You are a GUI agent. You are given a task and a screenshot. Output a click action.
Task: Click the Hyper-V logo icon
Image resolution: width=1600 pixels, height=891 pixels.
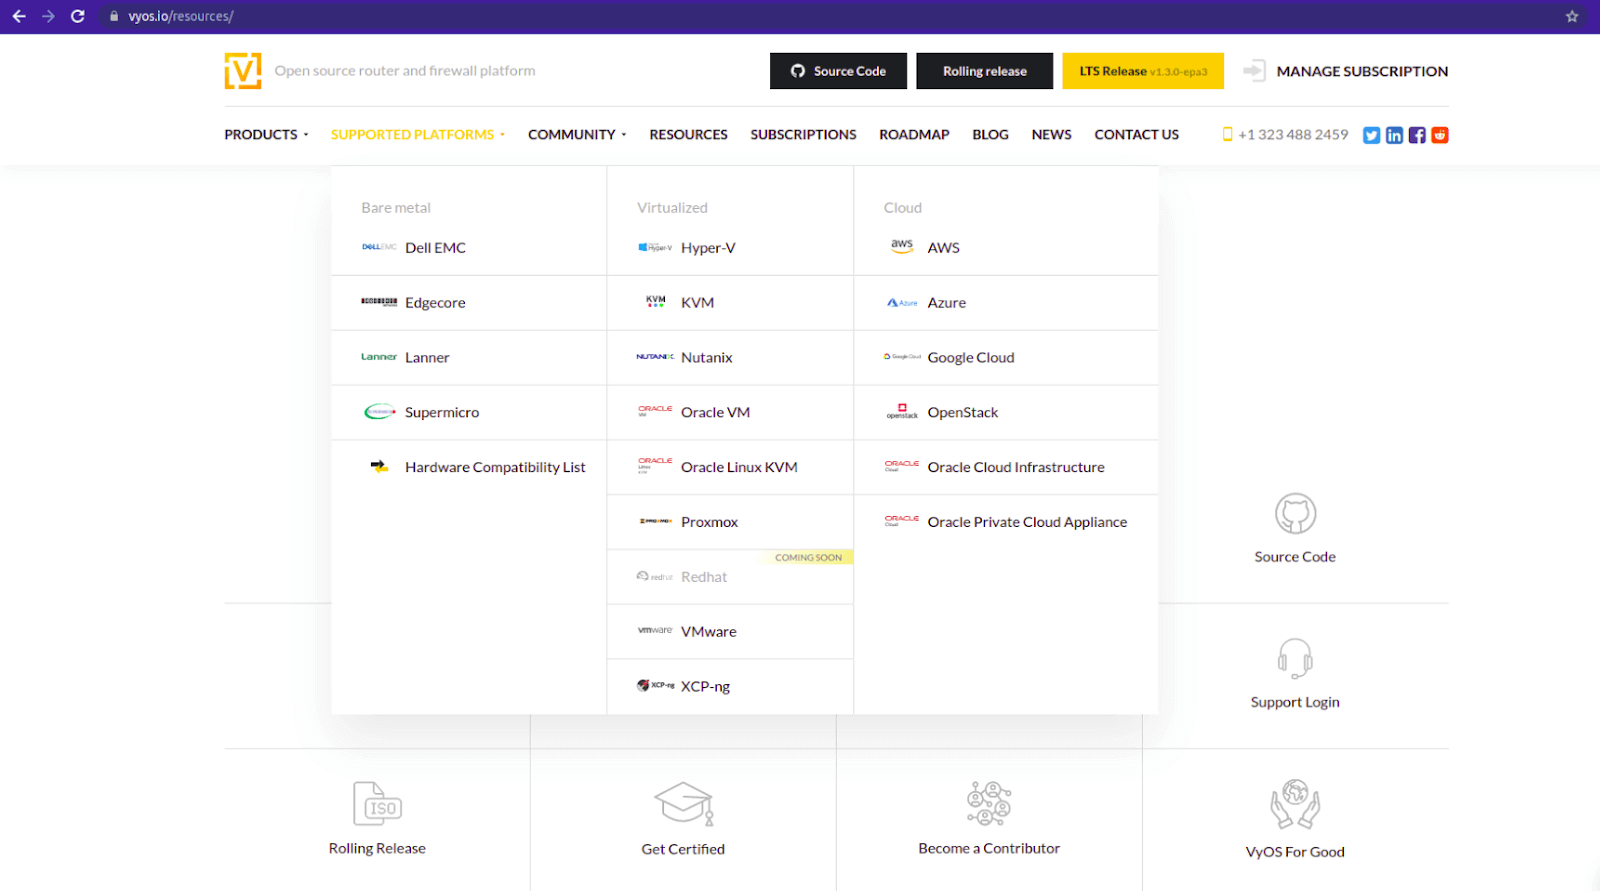click(x=655, y=247)
